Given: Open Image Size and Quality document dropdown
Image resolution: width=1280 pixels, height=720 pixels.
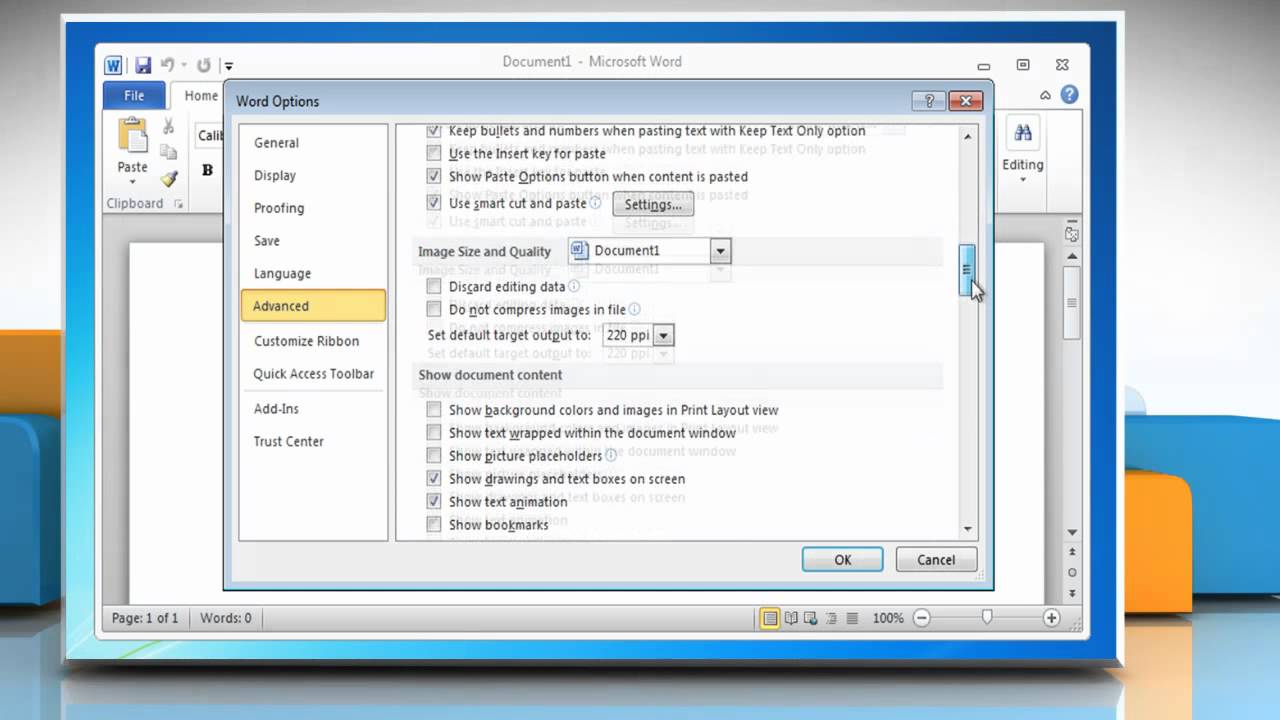Looking at the screenshot, I should (x=720, y=251).
